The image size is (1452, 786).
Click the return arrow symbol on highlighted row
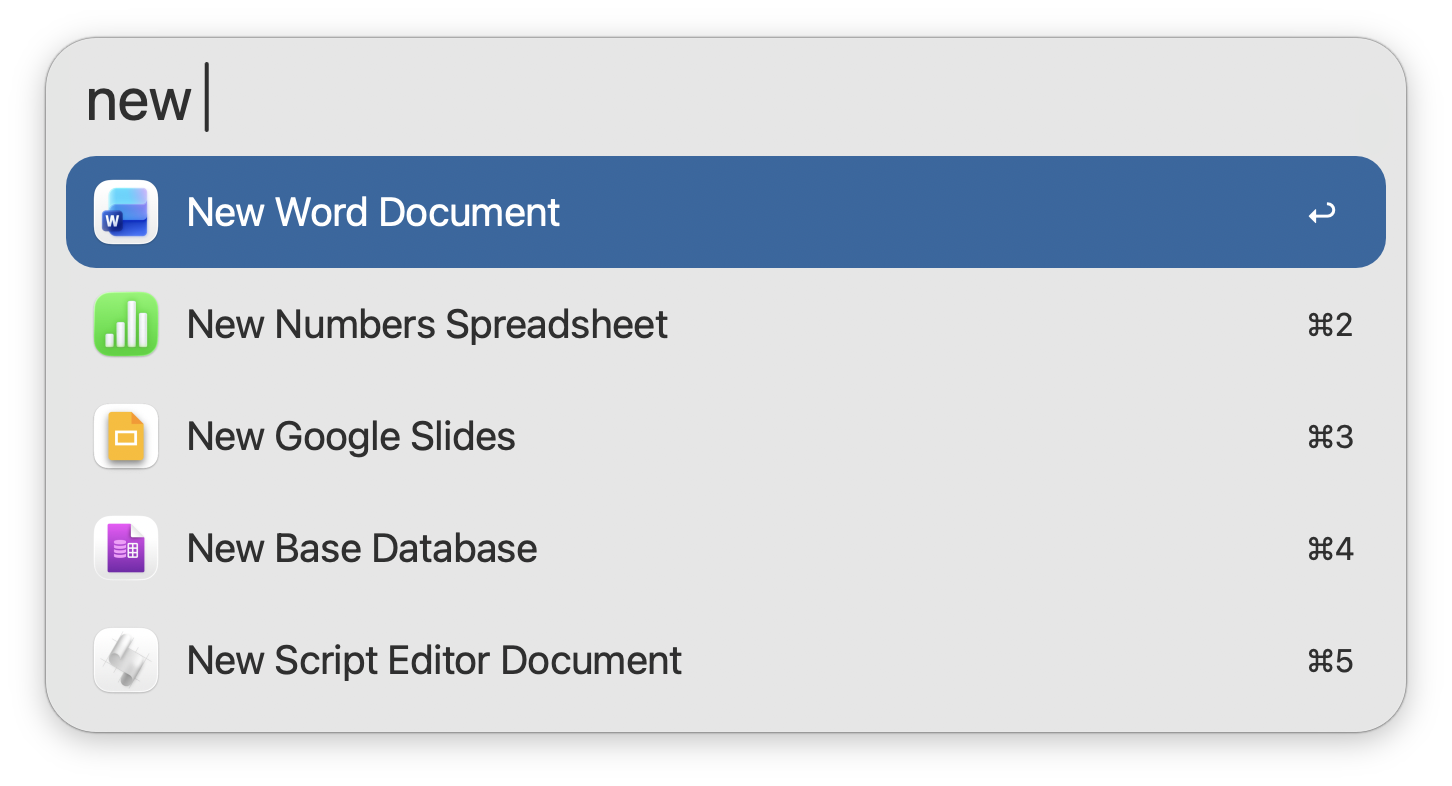point(1321,213)
